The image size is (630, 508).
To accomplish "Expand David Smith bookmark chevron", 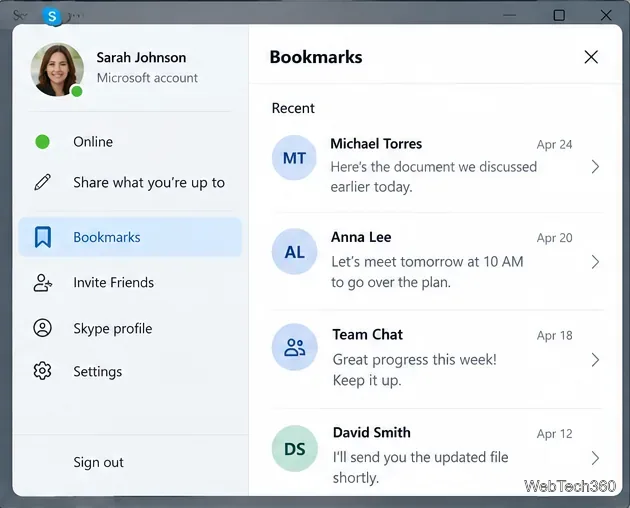I will point(595,458).
